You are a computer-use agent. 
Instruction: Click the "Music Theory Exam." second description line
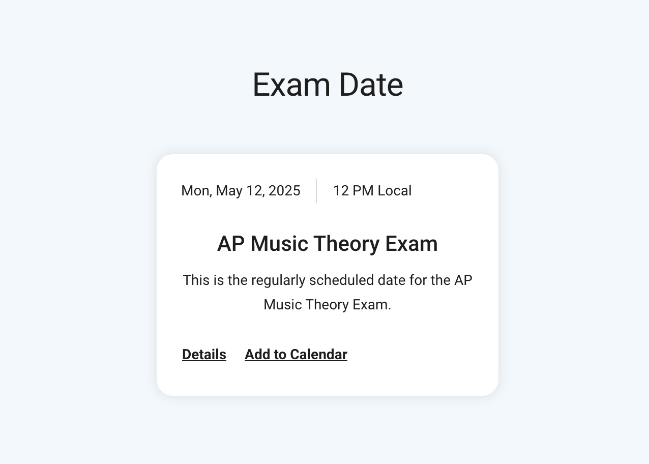pyautogui.click(x=327, y=305)
